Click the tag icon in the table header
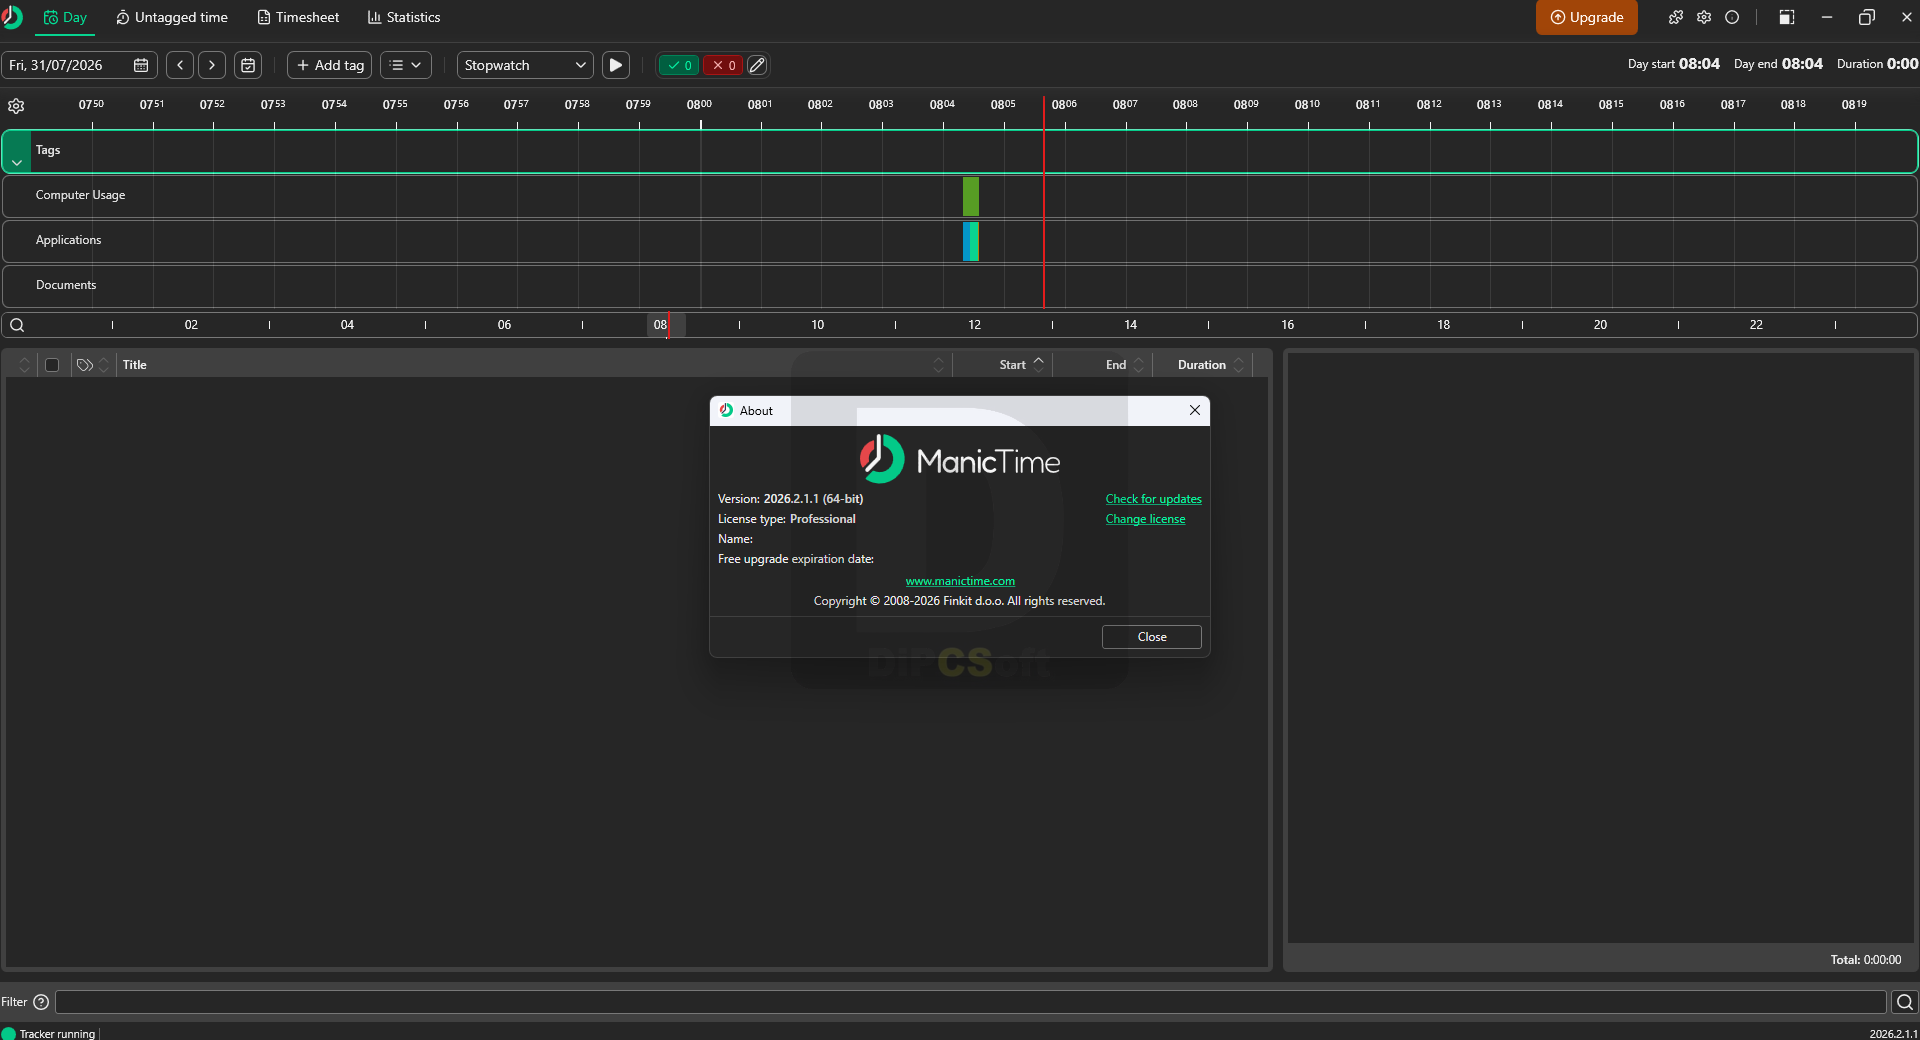The height and width of the screenshot is (1040, 1920). 85,365
